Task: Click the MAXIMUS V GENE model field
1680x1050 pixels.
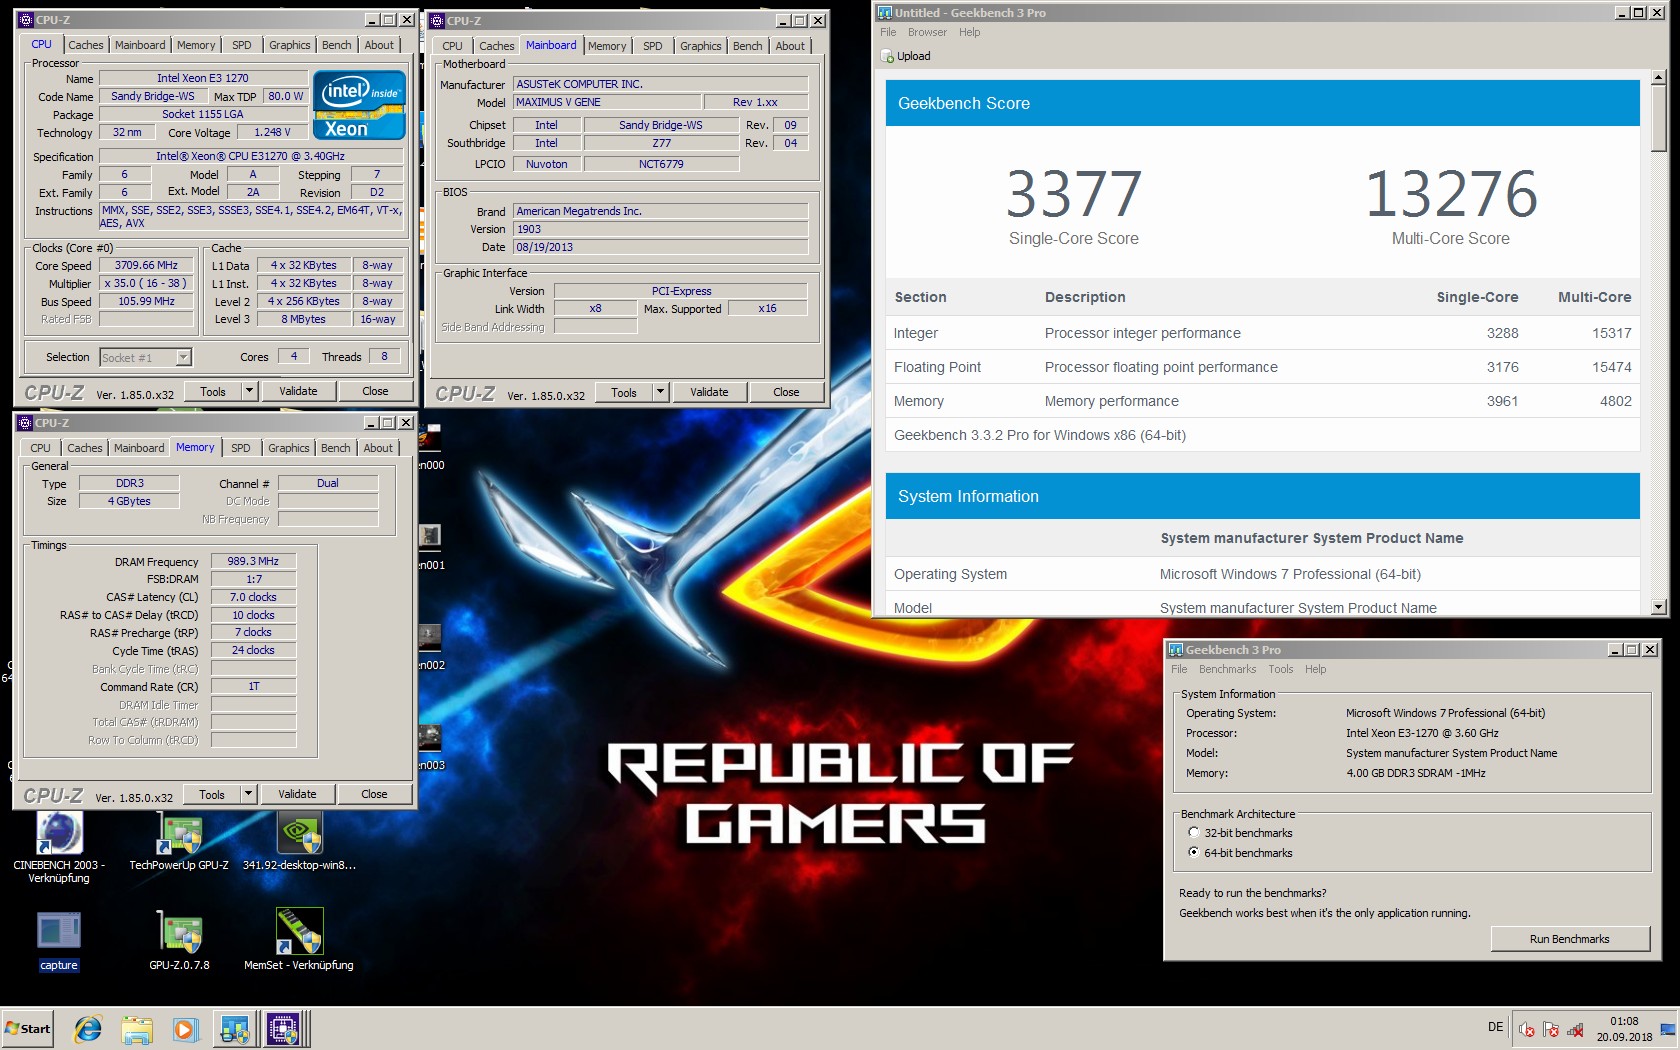Action: click(607, 102)
